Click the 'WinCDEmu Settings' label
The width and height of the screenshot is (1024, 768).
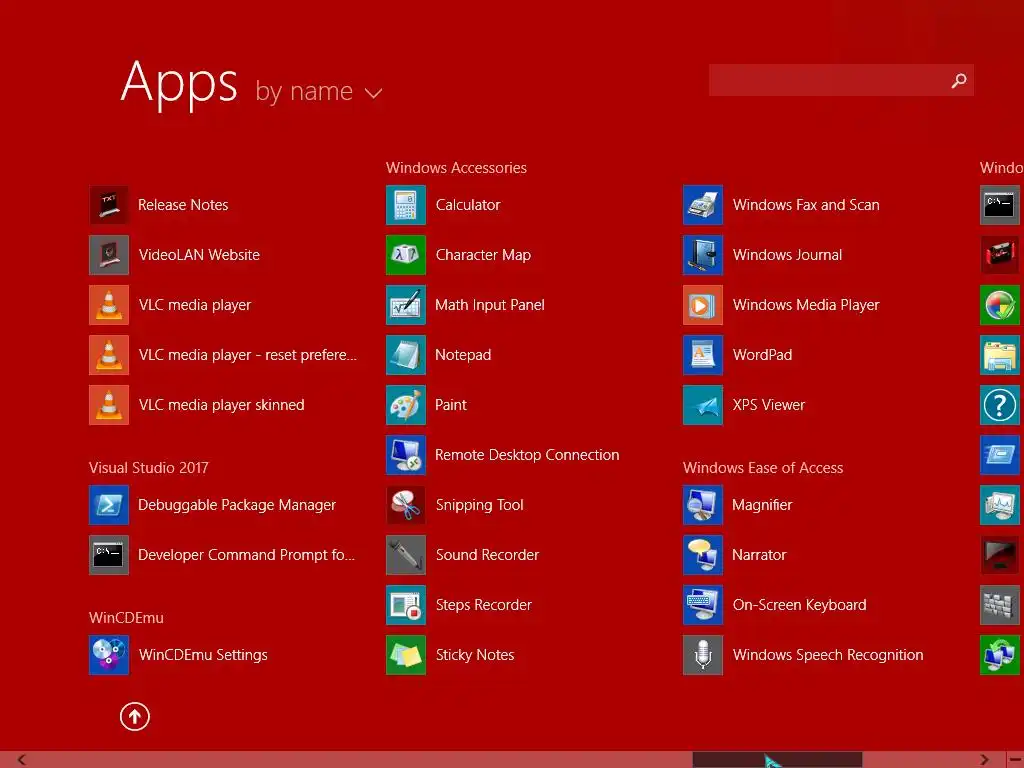pos(203,655)
